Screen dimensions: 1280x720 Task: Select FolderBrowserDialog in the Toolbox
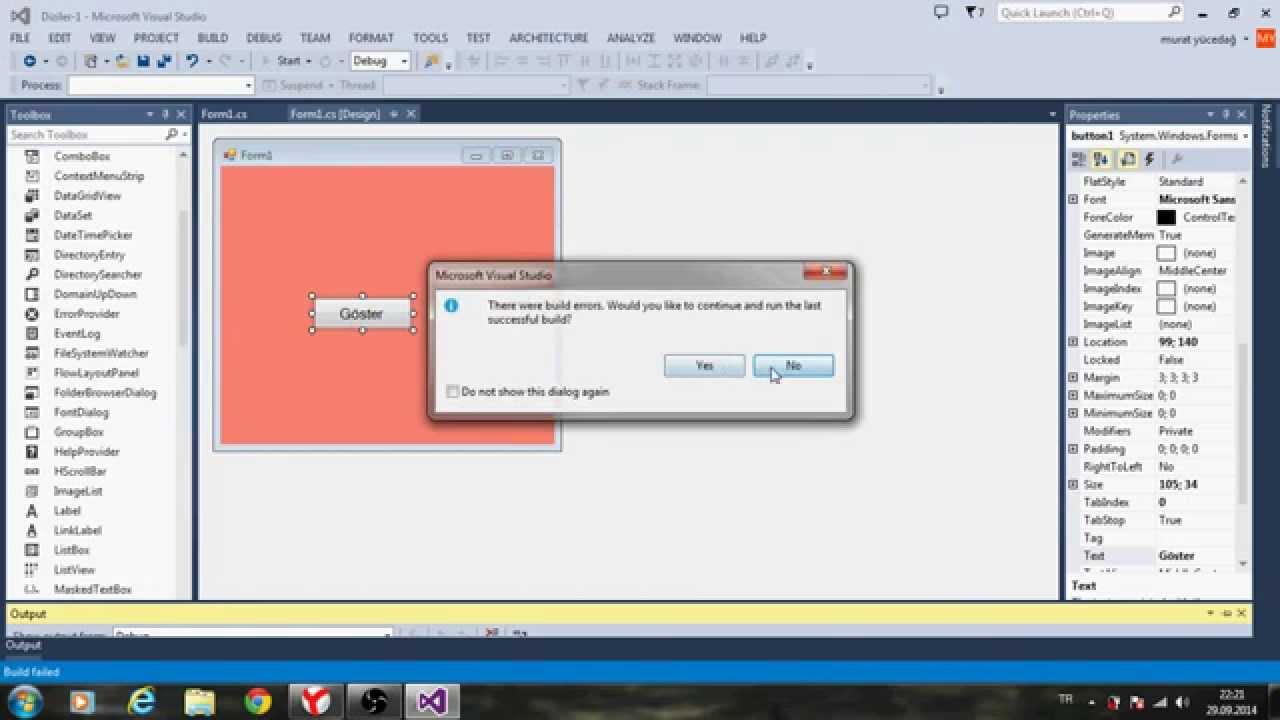click(105, 393)
